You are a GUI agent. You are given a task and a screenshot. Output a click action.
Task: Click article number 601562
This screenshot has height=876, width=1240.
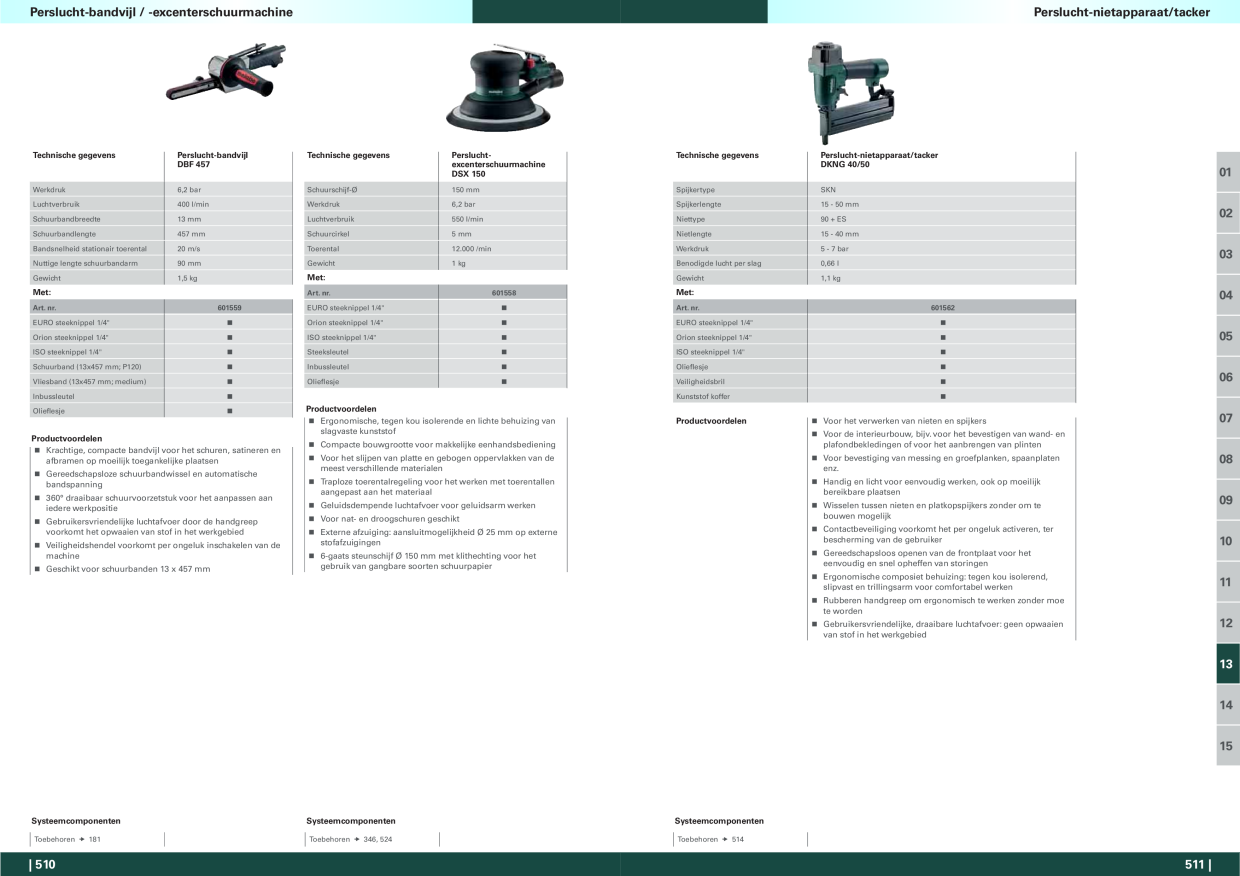943,308
